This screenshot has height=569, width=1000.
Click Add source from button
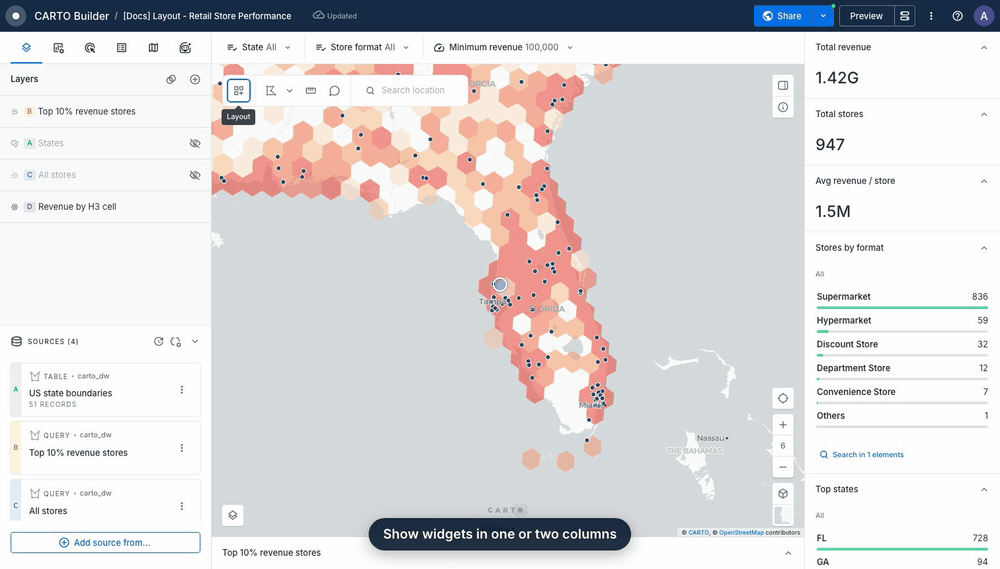point(105,543)
